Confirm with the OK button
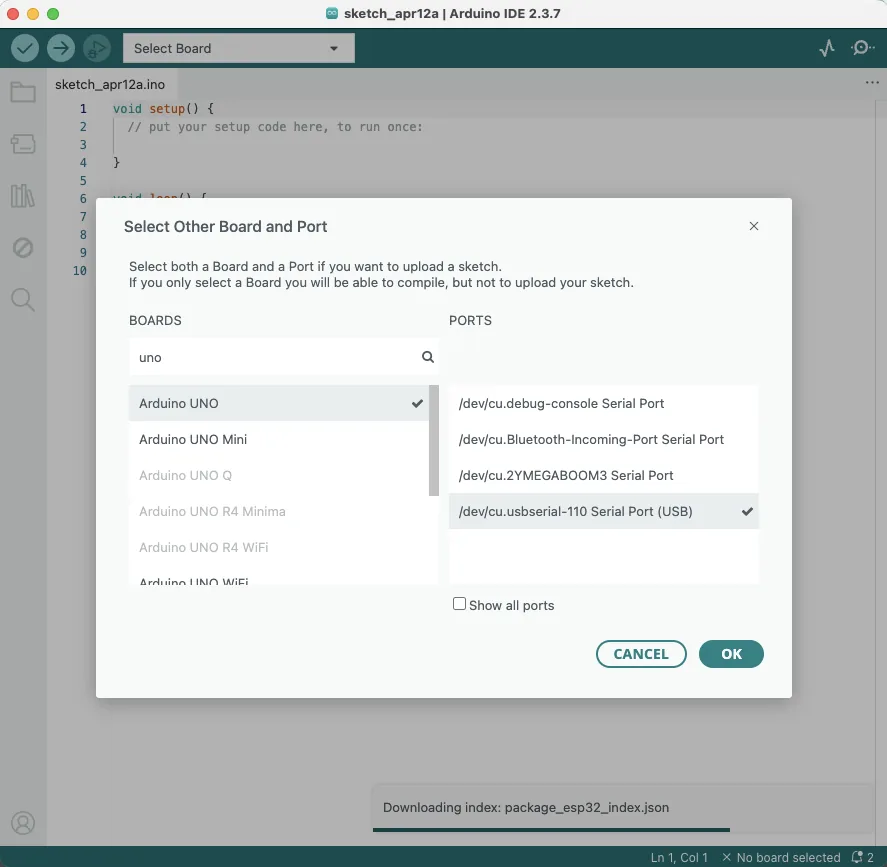Image resolution: width=887 pixels, height=867 pixels. (x=731, y=654)
